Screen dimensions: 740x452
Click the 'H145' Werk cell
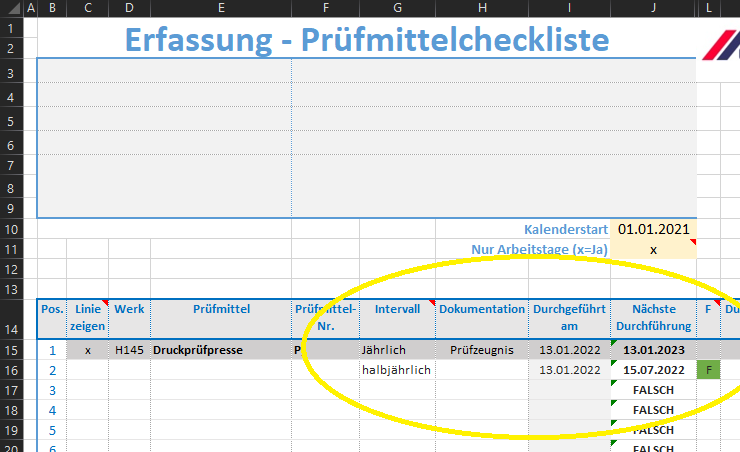point(129,350)
